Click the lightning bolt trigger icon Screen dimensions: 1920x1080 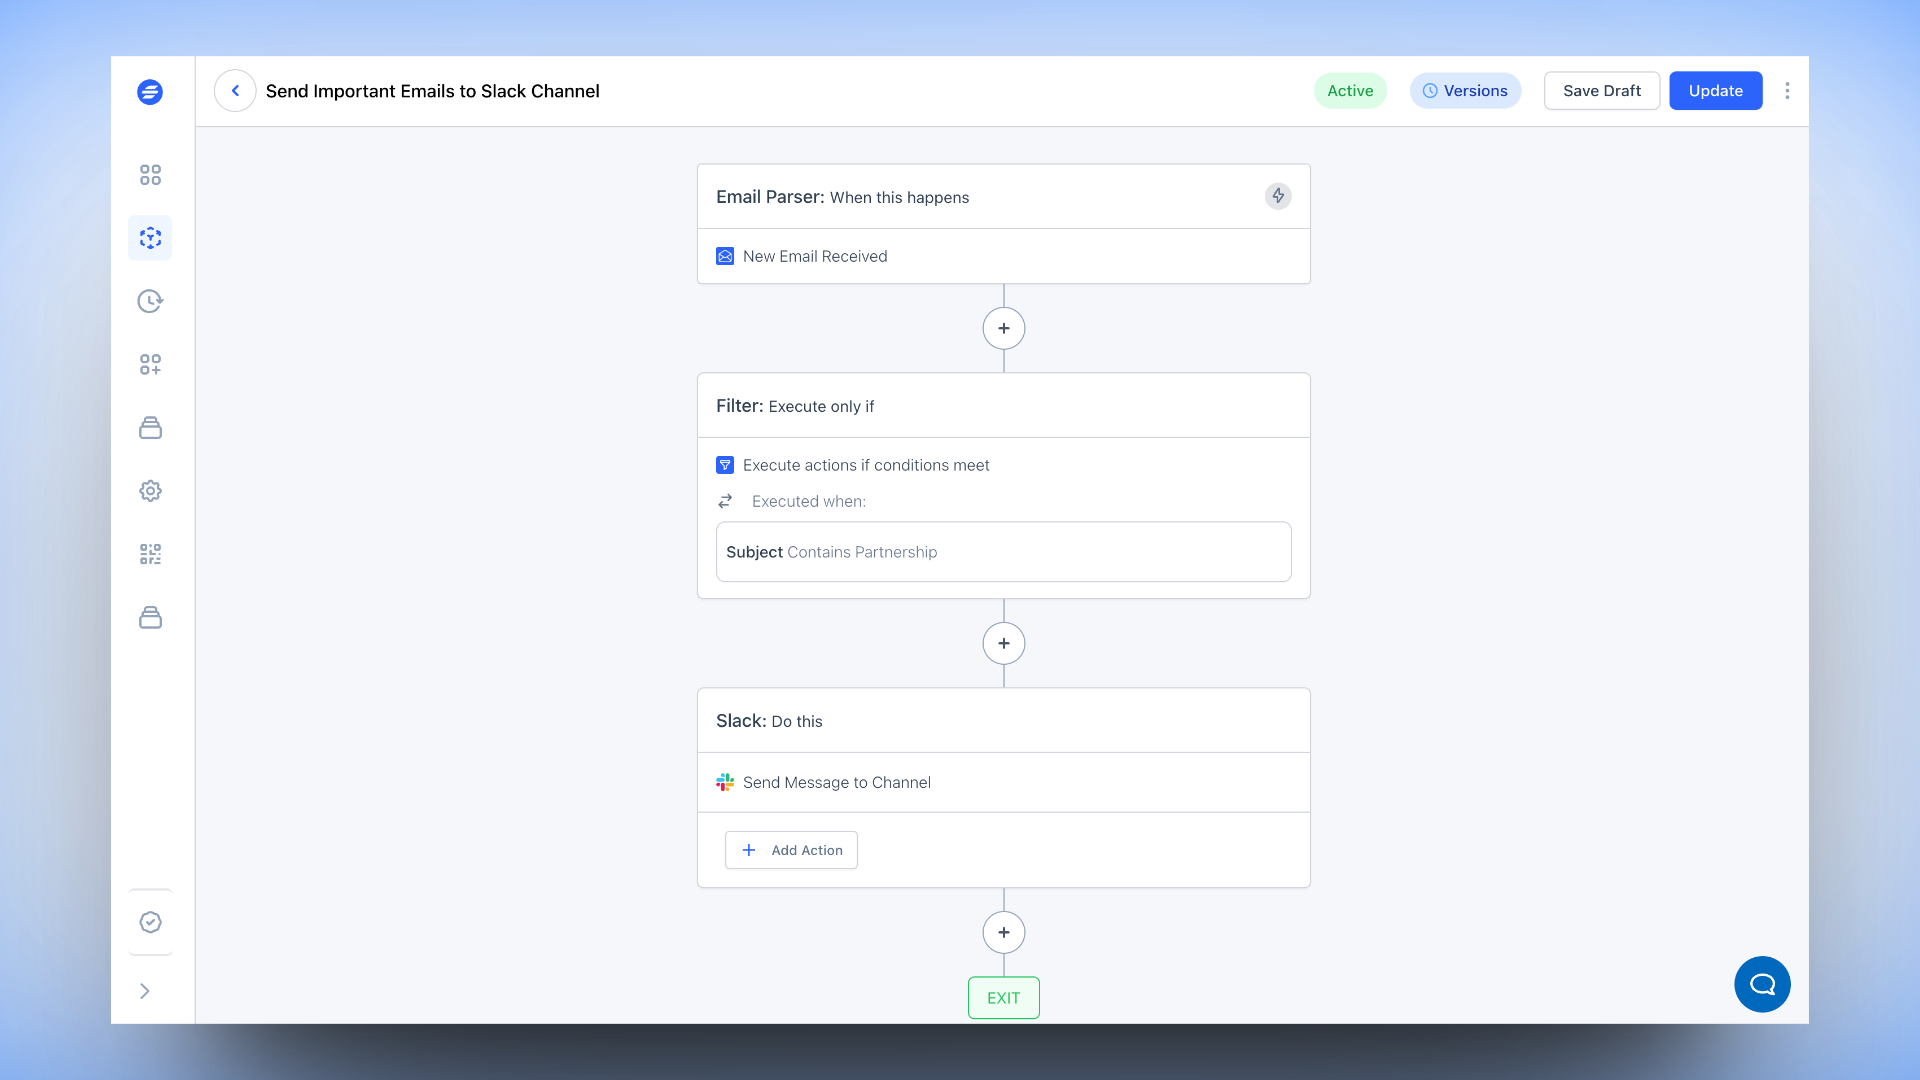tap(1278, 196)
